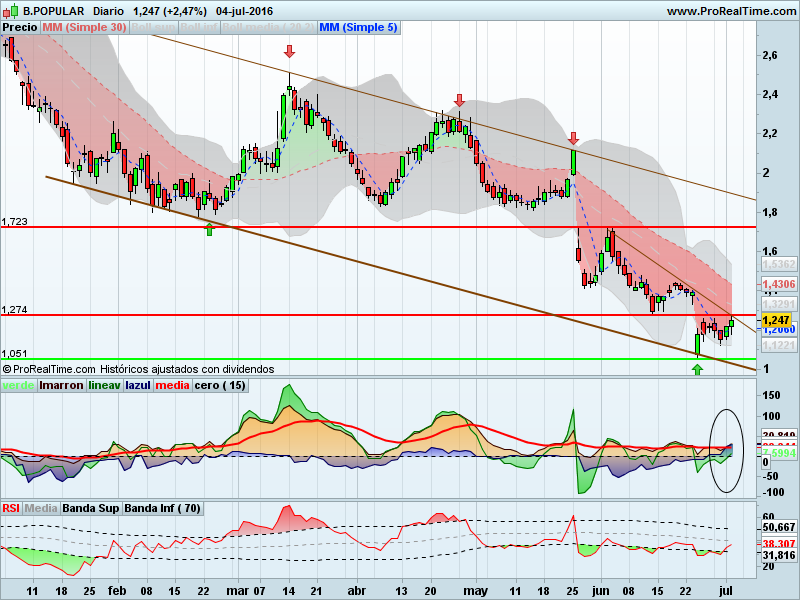
Task: Select the gray Media RSI label
Action: coord(41,508)
